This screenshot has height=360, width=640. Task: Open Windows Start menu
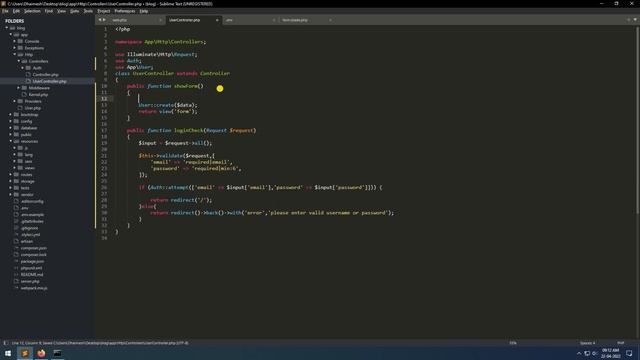point(8,353)
